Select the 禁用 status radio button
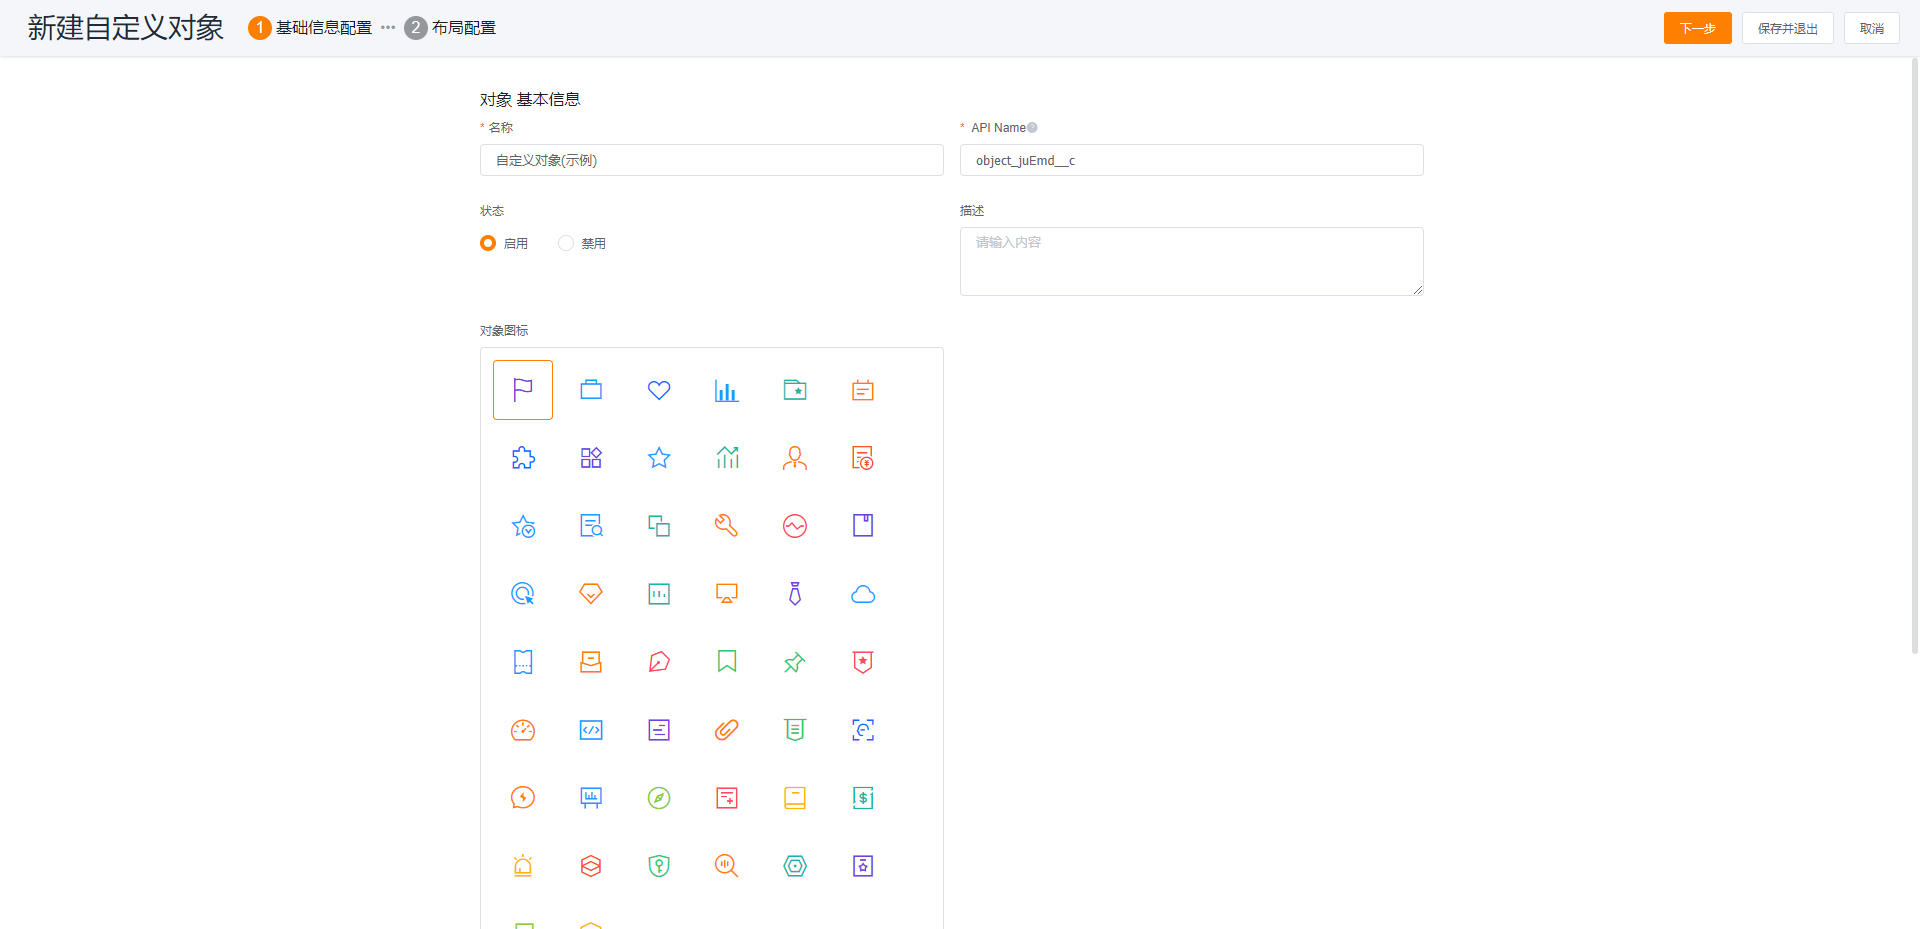 pyautogui.click(x=566, y=243)
